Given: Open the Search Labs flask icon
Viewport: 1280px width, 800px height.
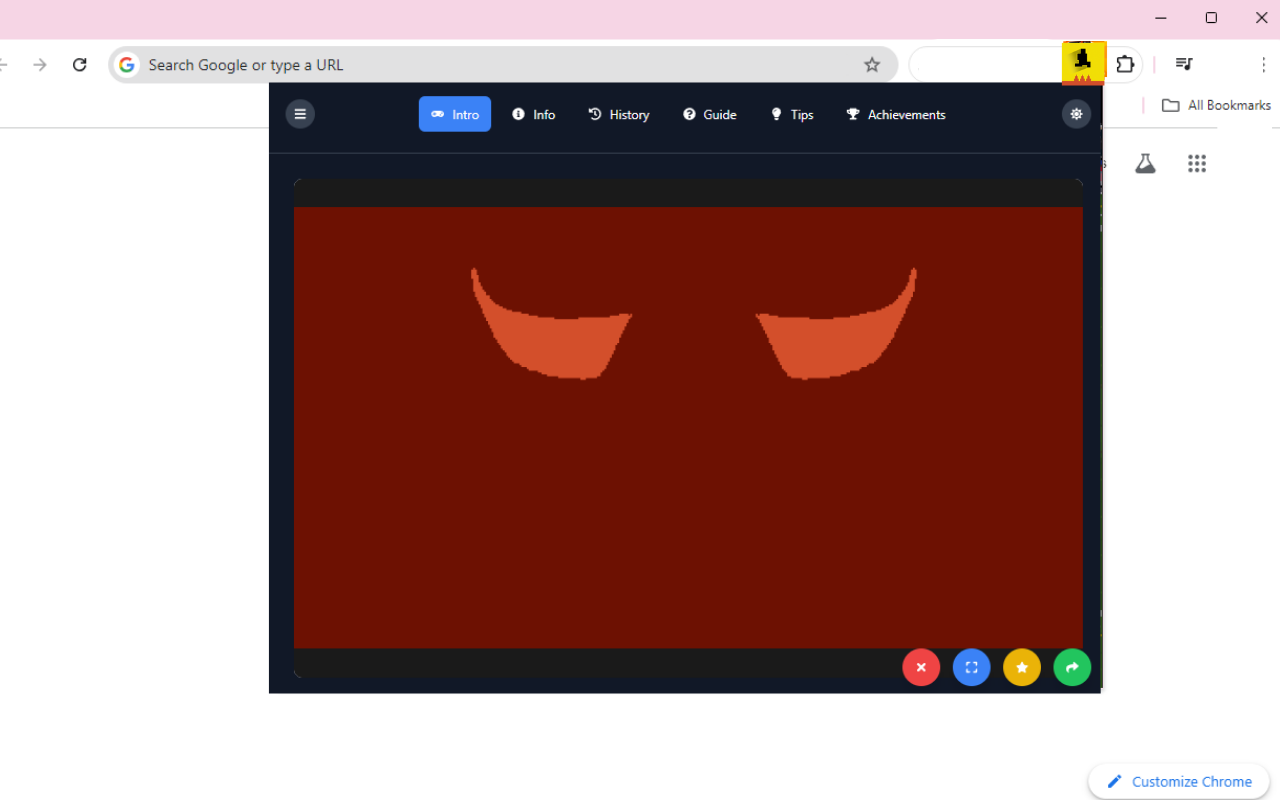Looking at the screenshot, I should click(x=1145, y=164).
